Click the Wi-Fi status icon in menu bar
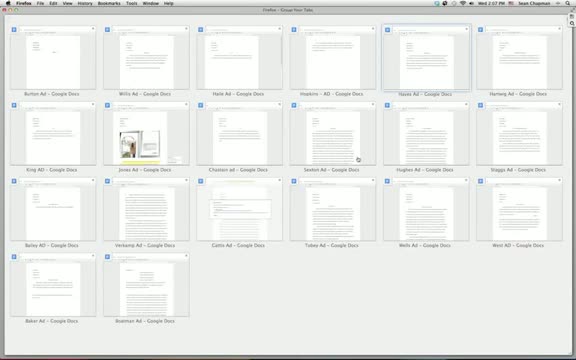The height and width of the screenshot is (360, 576). (x=463, y=3)
